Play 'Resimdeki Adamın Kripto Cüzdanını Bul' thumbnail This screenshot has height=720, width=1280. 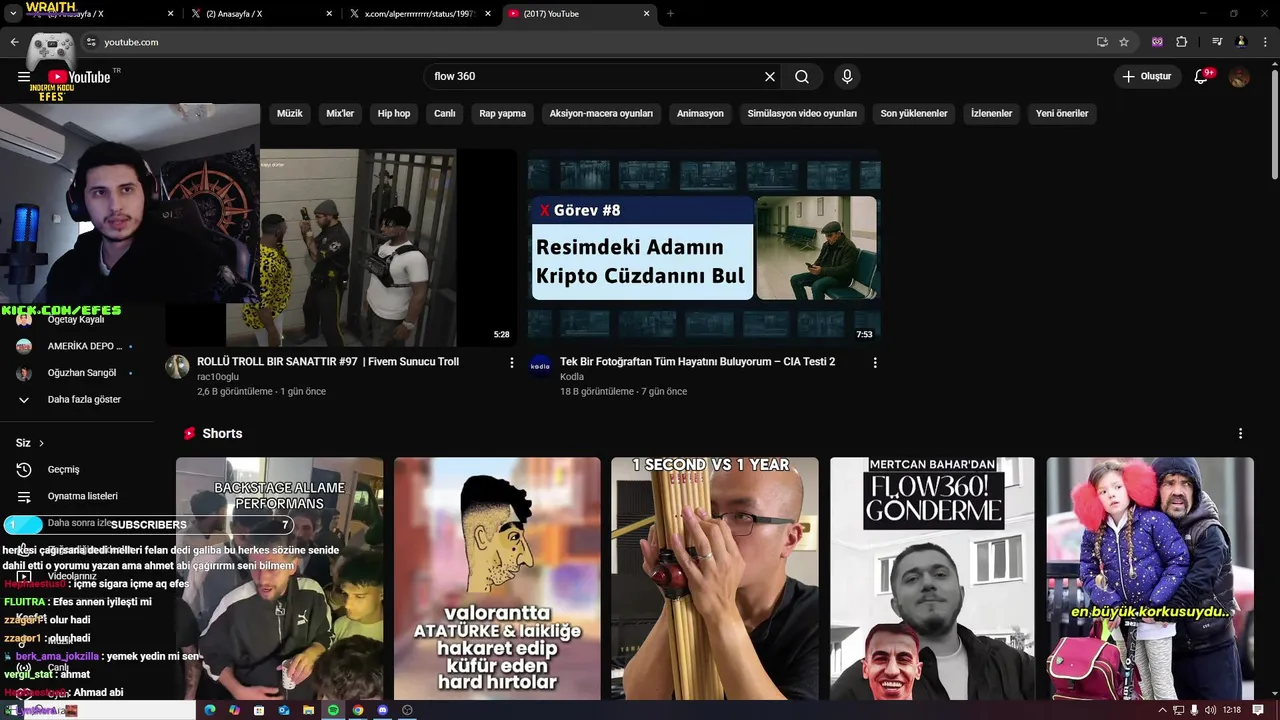coord(704,247)
